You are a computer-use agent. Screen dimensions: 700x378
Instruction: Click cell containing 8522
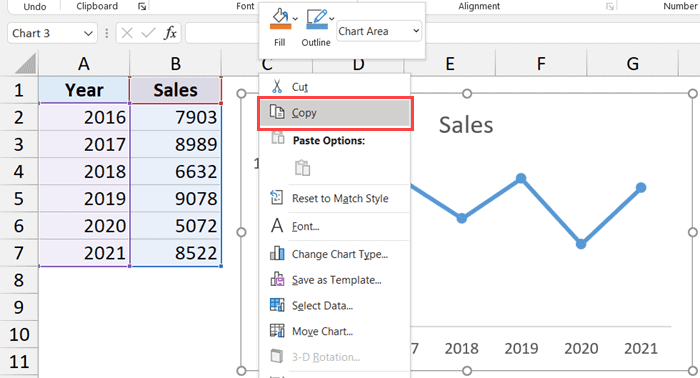click(x=175, y=253)
